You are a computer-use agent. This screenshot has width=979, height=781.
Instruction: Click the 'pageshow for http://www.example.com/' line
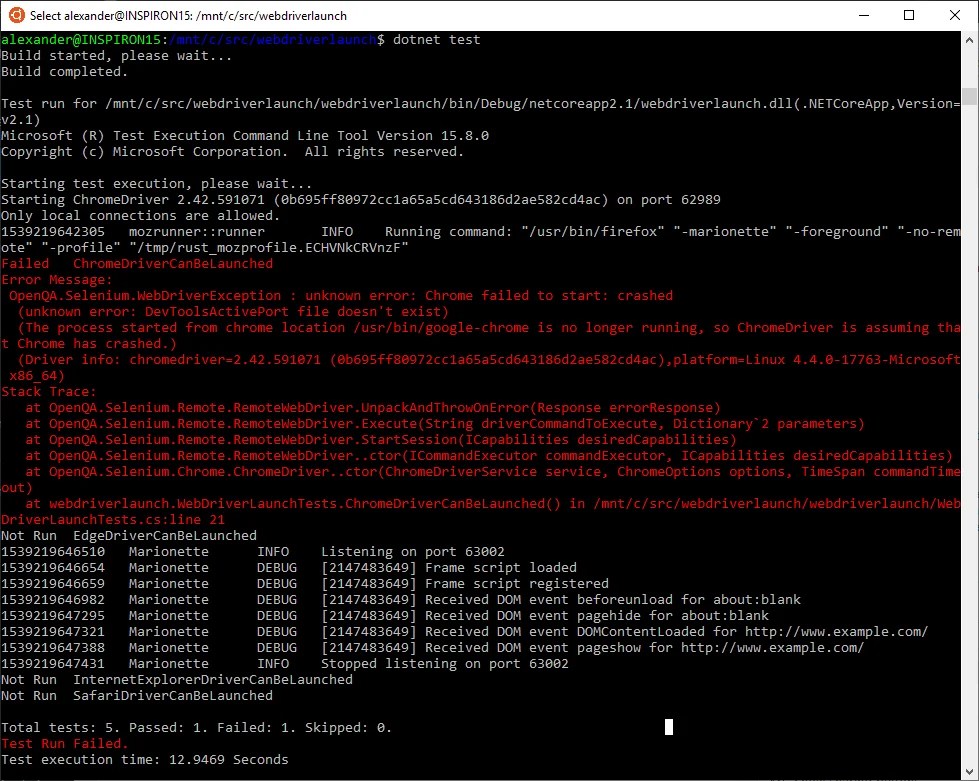433,647
